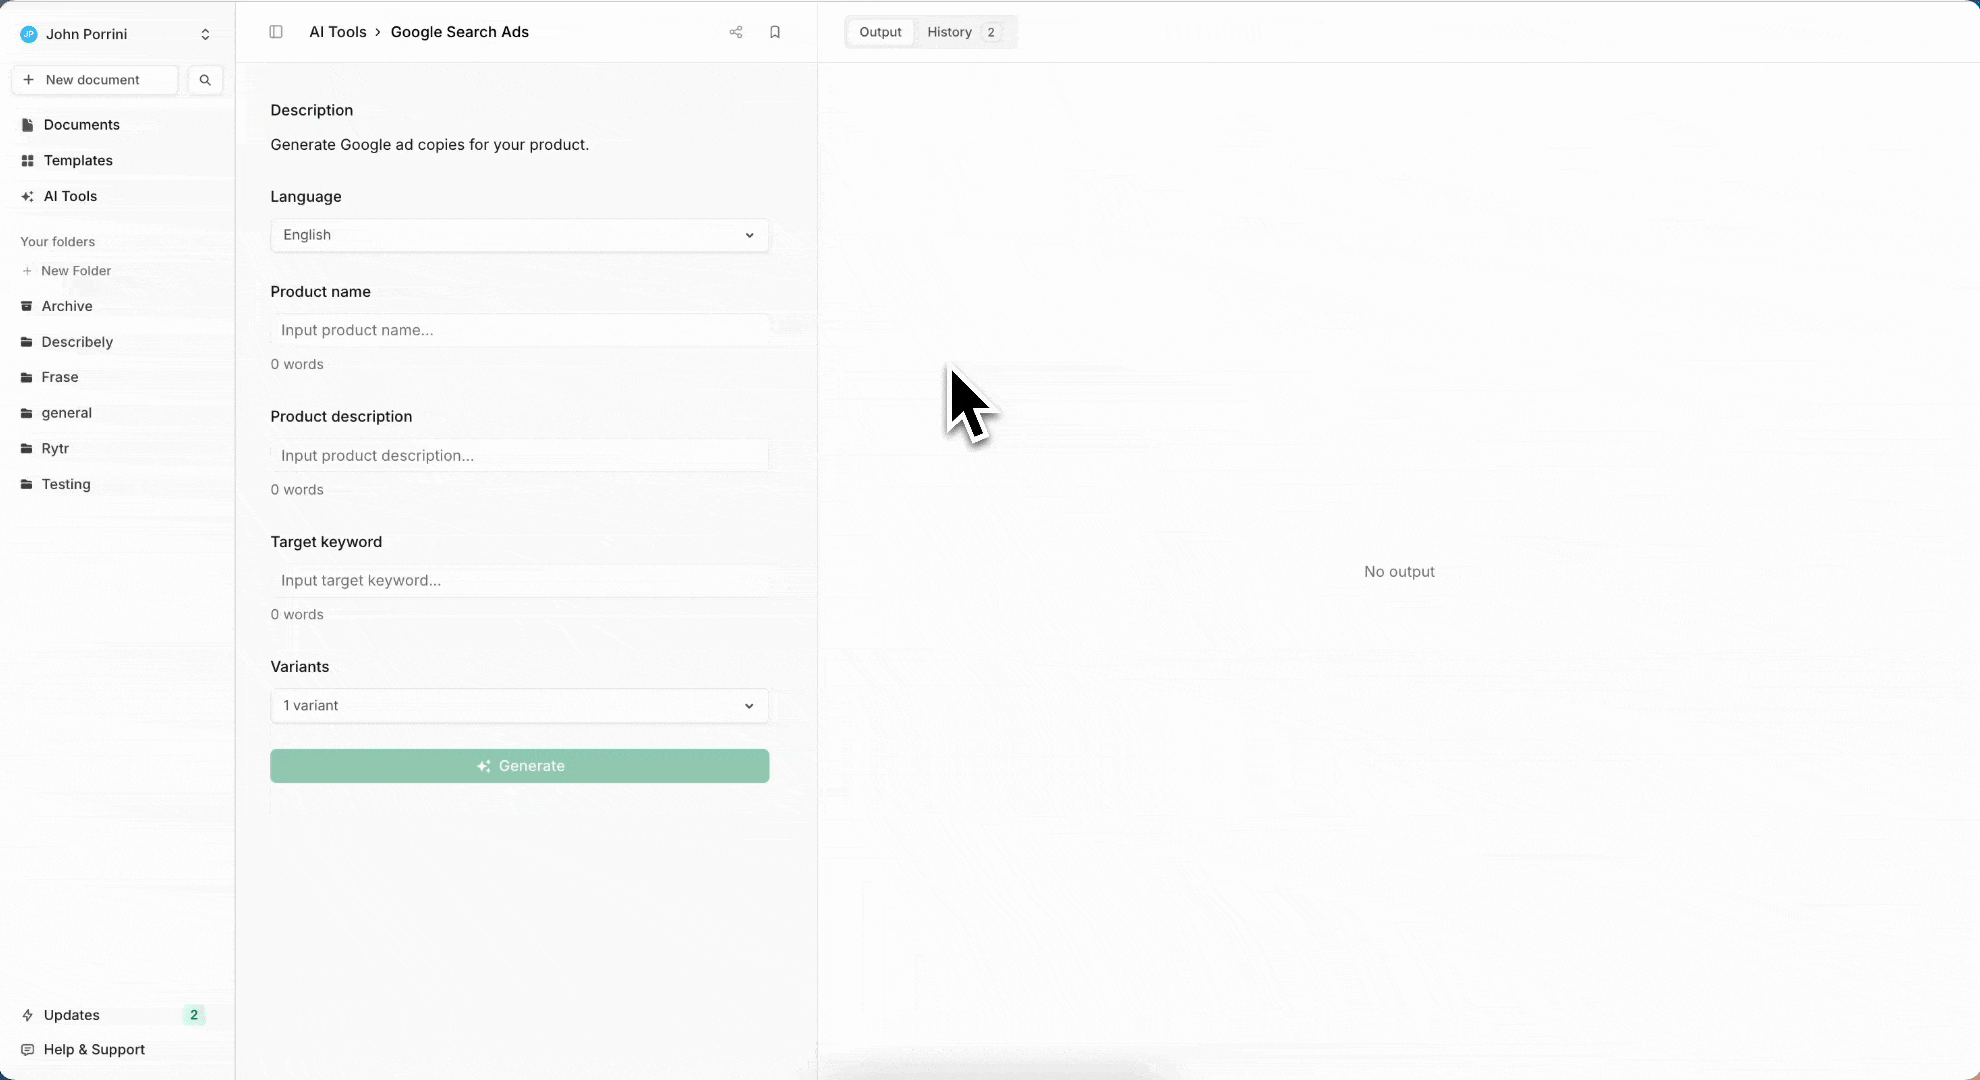Click the Generate button
Viewport: 1980px width, 1080px height.
[520, 766]
